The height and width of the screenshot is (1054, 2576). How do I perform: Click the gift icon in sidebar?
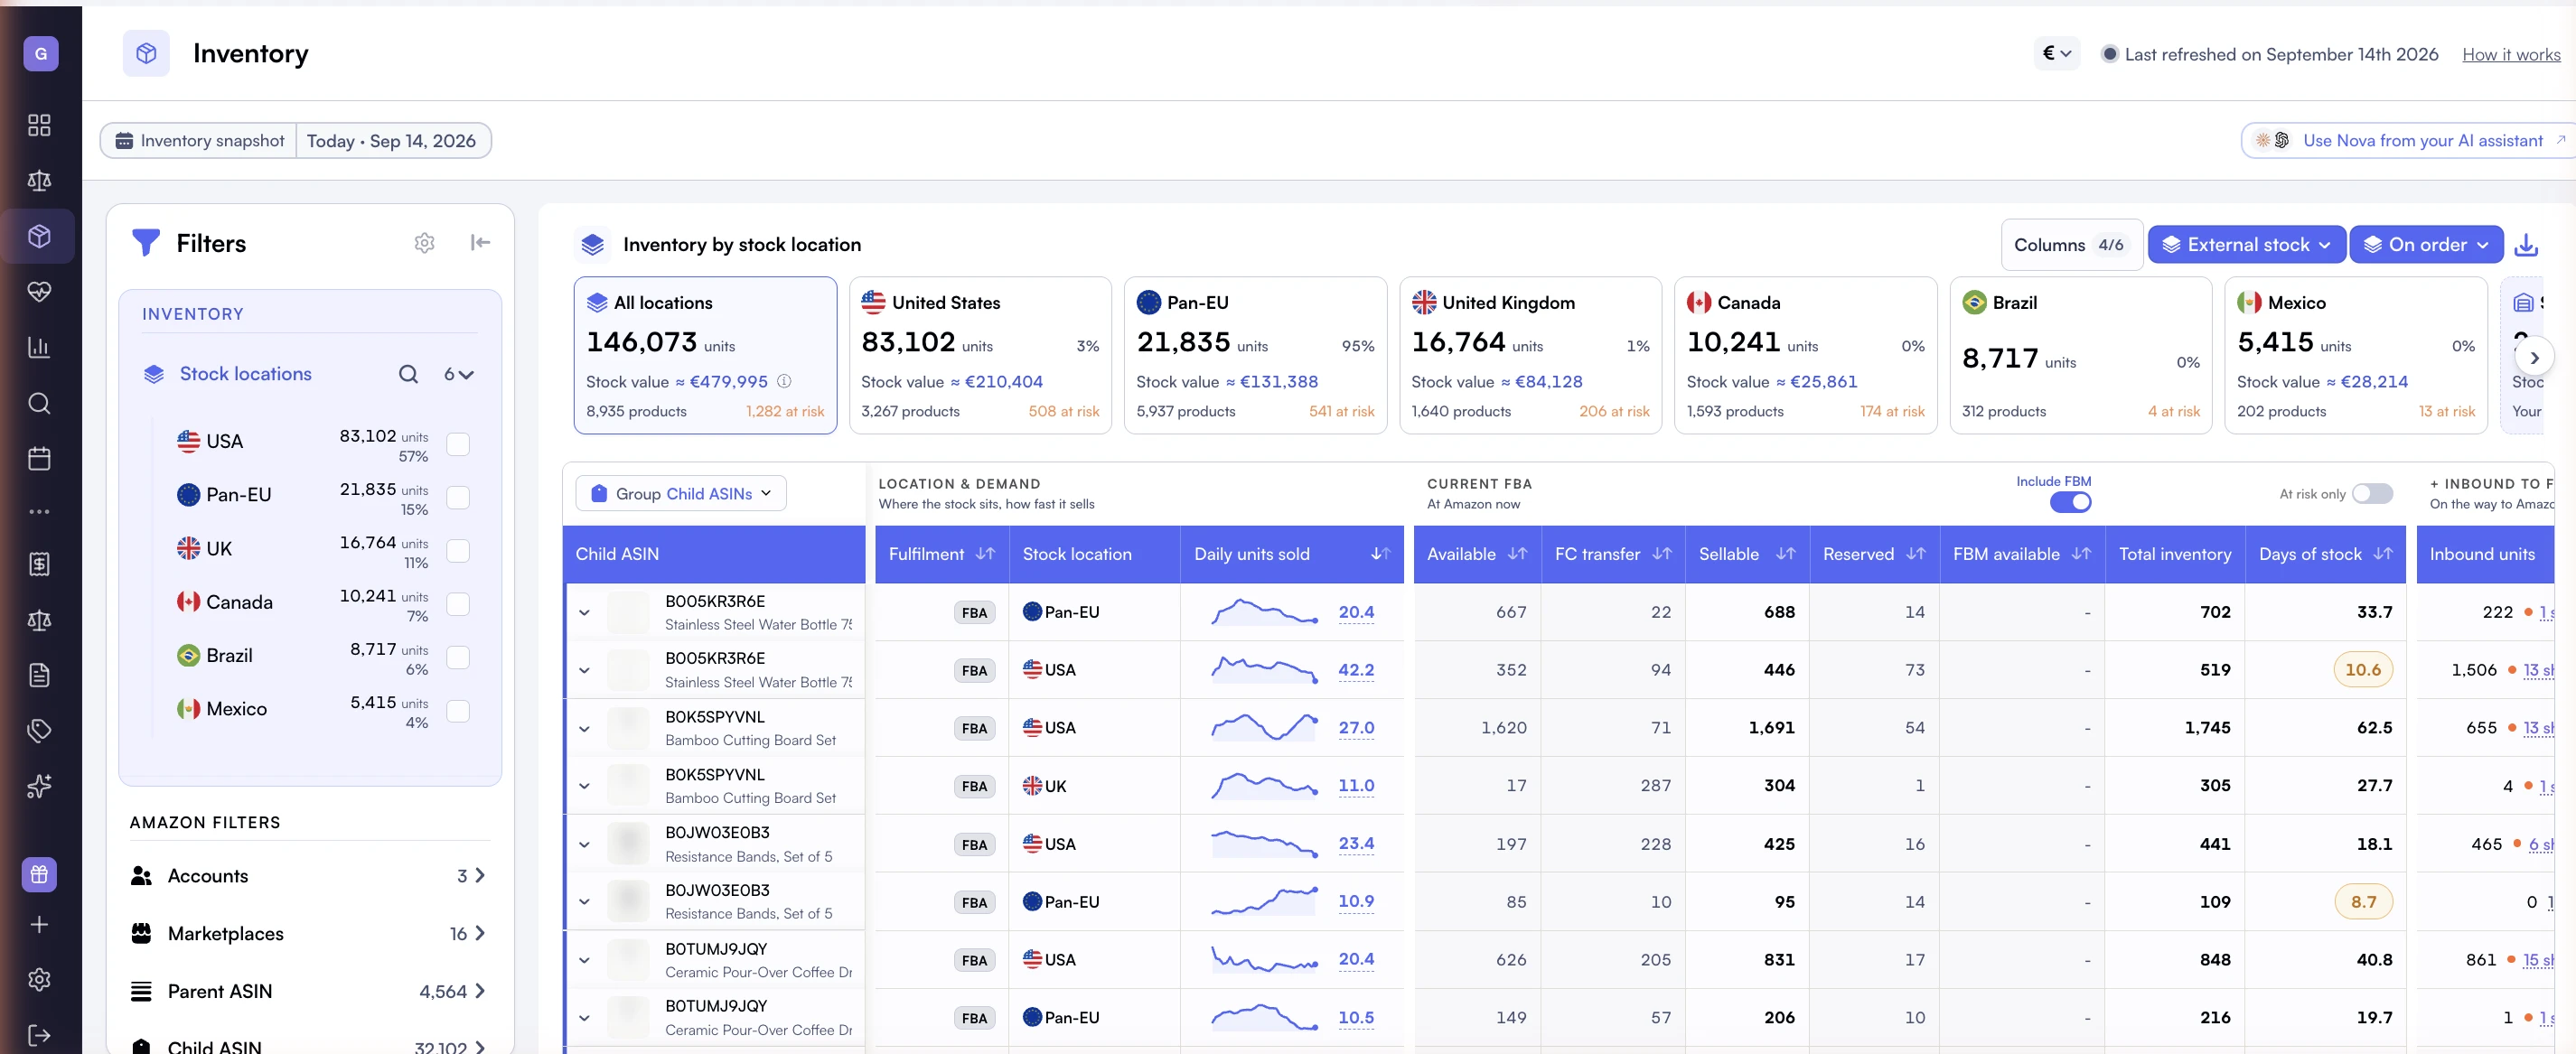(x=39, y=875)
